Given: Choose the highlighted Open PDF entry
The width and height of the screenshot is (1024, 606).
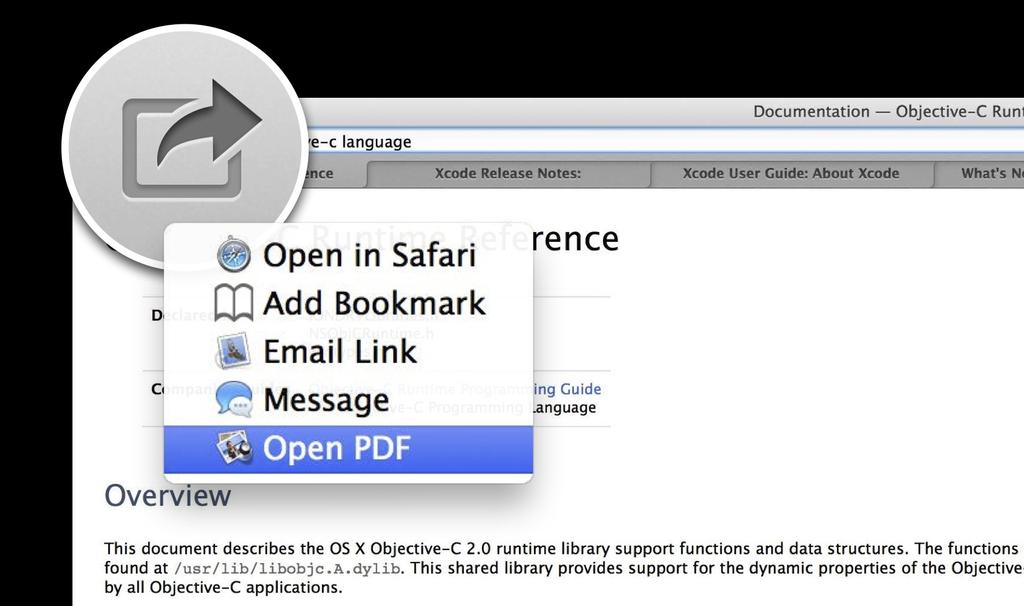Looking at the screenshot, I should click(x=348, y=449).
